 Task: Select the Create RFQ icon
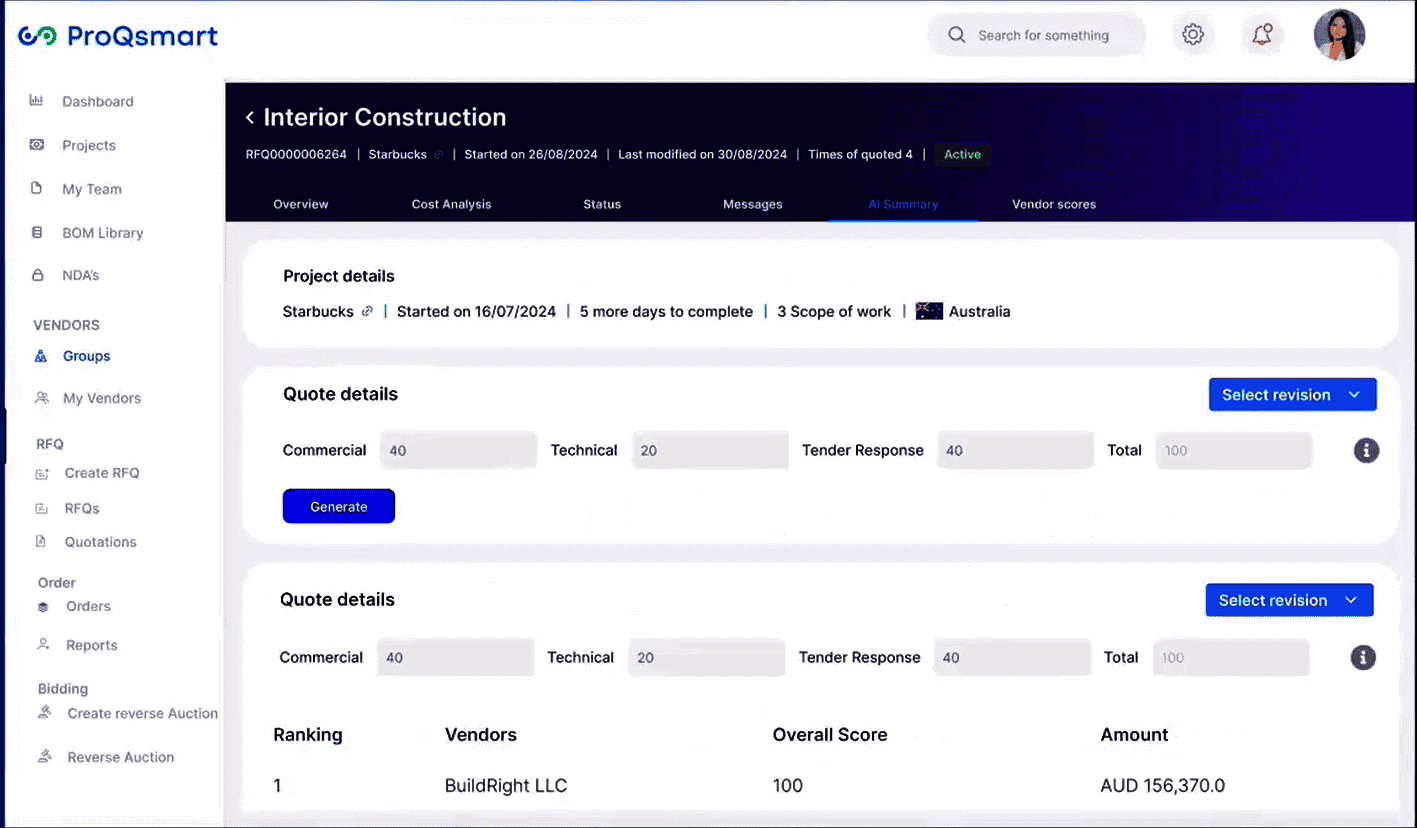[x=43, y=472]
